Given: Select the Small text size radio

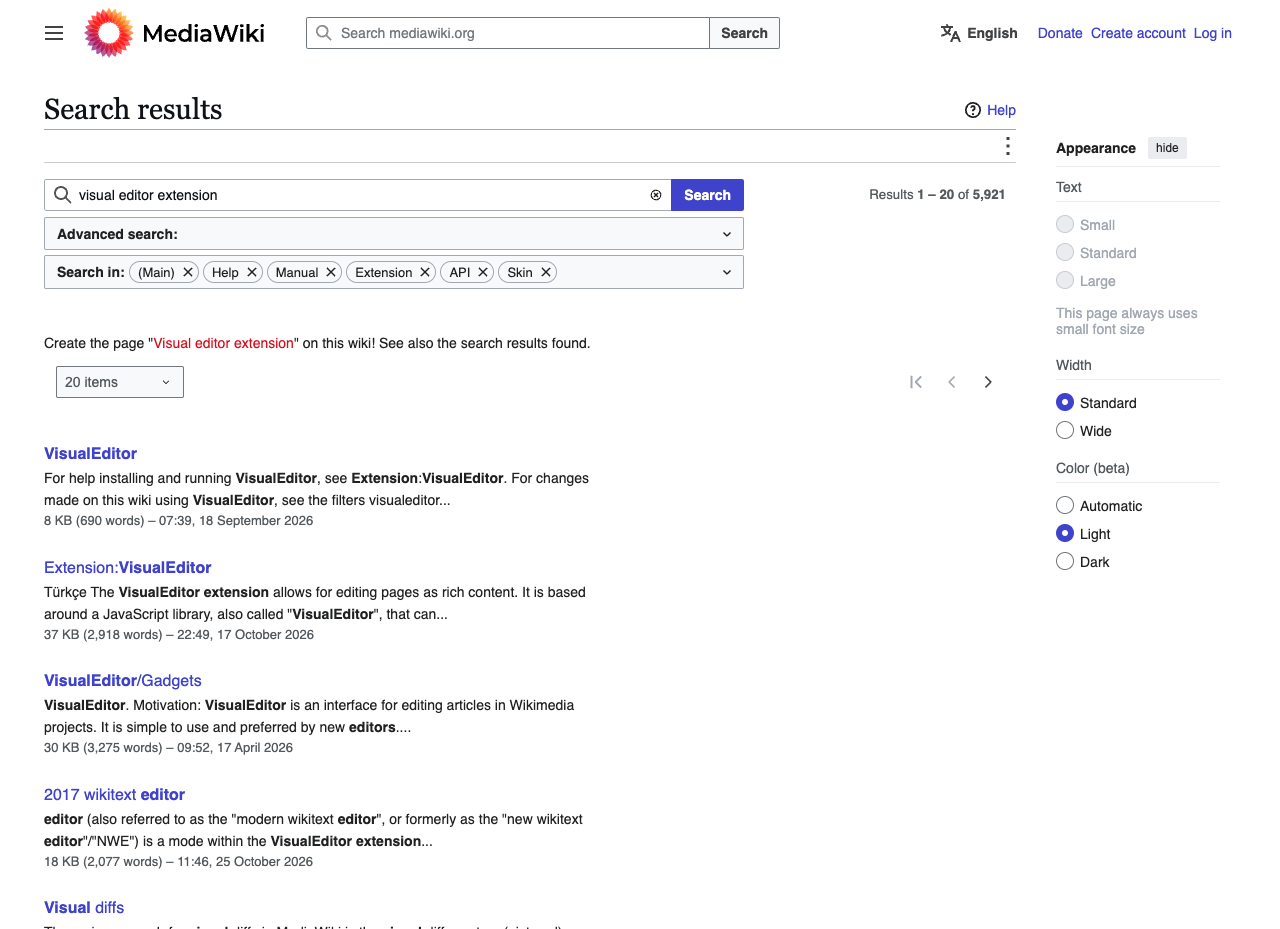Looking at the screenshot, I should point(1065,225).
